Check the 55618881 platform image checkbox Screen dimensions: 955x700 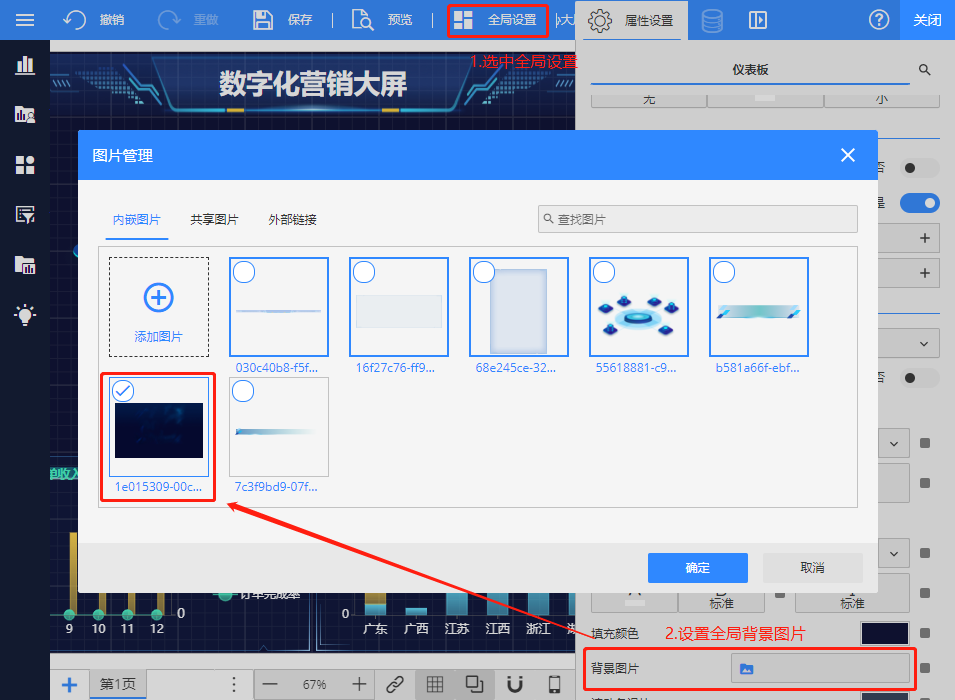tap(604, 272)
